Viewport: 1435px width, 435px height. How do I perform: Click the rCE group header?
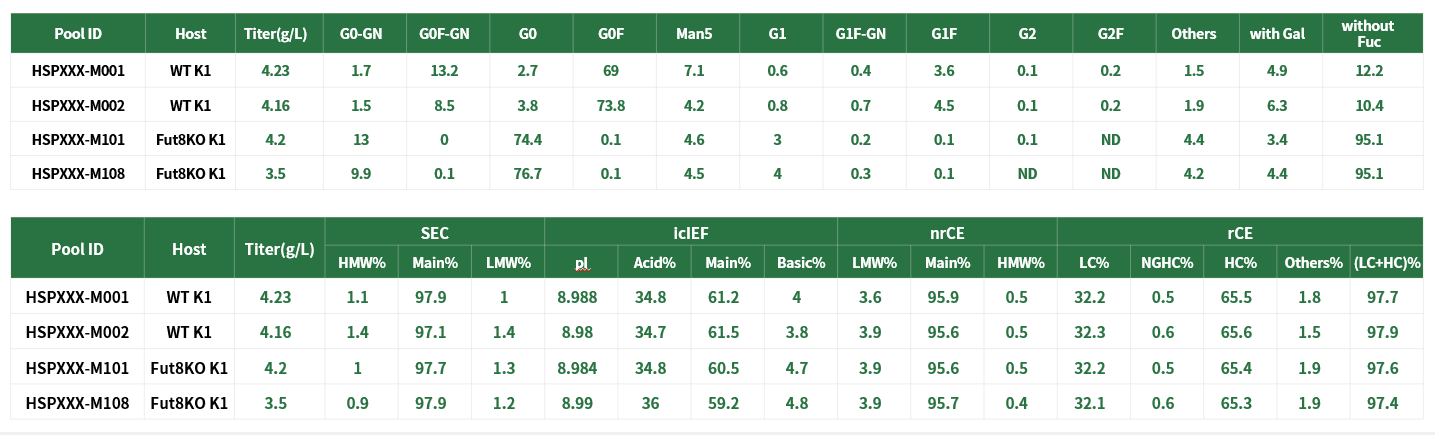click(1240, 233)
